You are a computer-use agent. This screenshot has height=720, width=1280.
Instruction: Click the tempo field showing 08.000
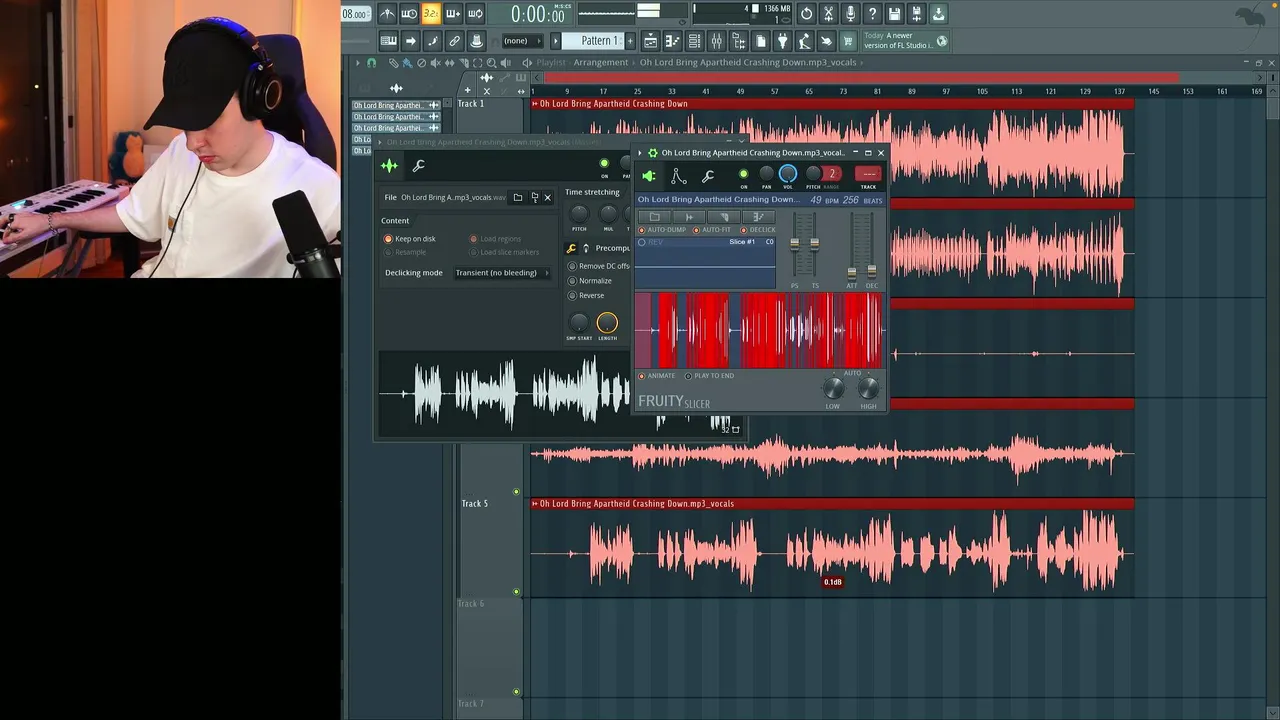pyautogui.click(x=355, y=14)
